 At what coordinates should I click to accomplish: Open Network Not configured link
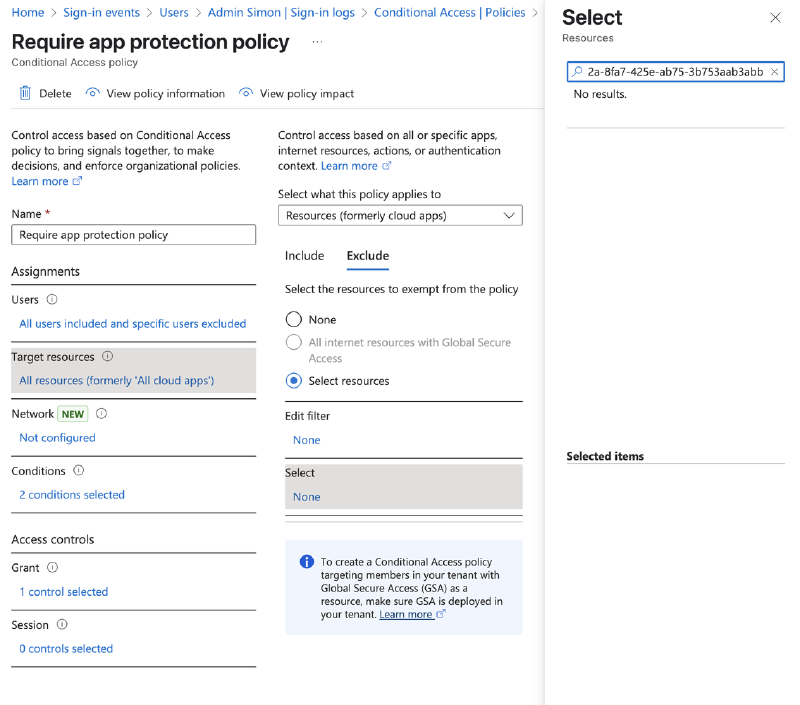[57, 438]
